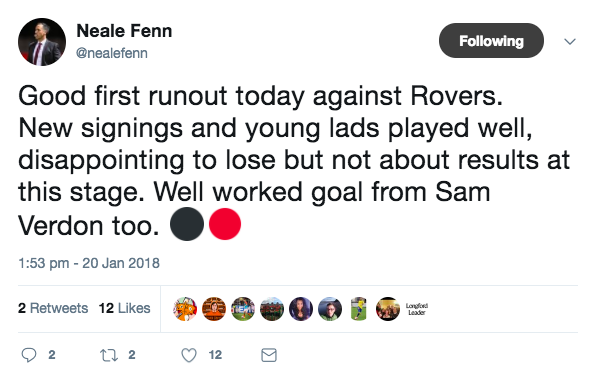Open the orange-colored second liker avatar
Viewport: 597px width, 387px height.
point(214,309)
